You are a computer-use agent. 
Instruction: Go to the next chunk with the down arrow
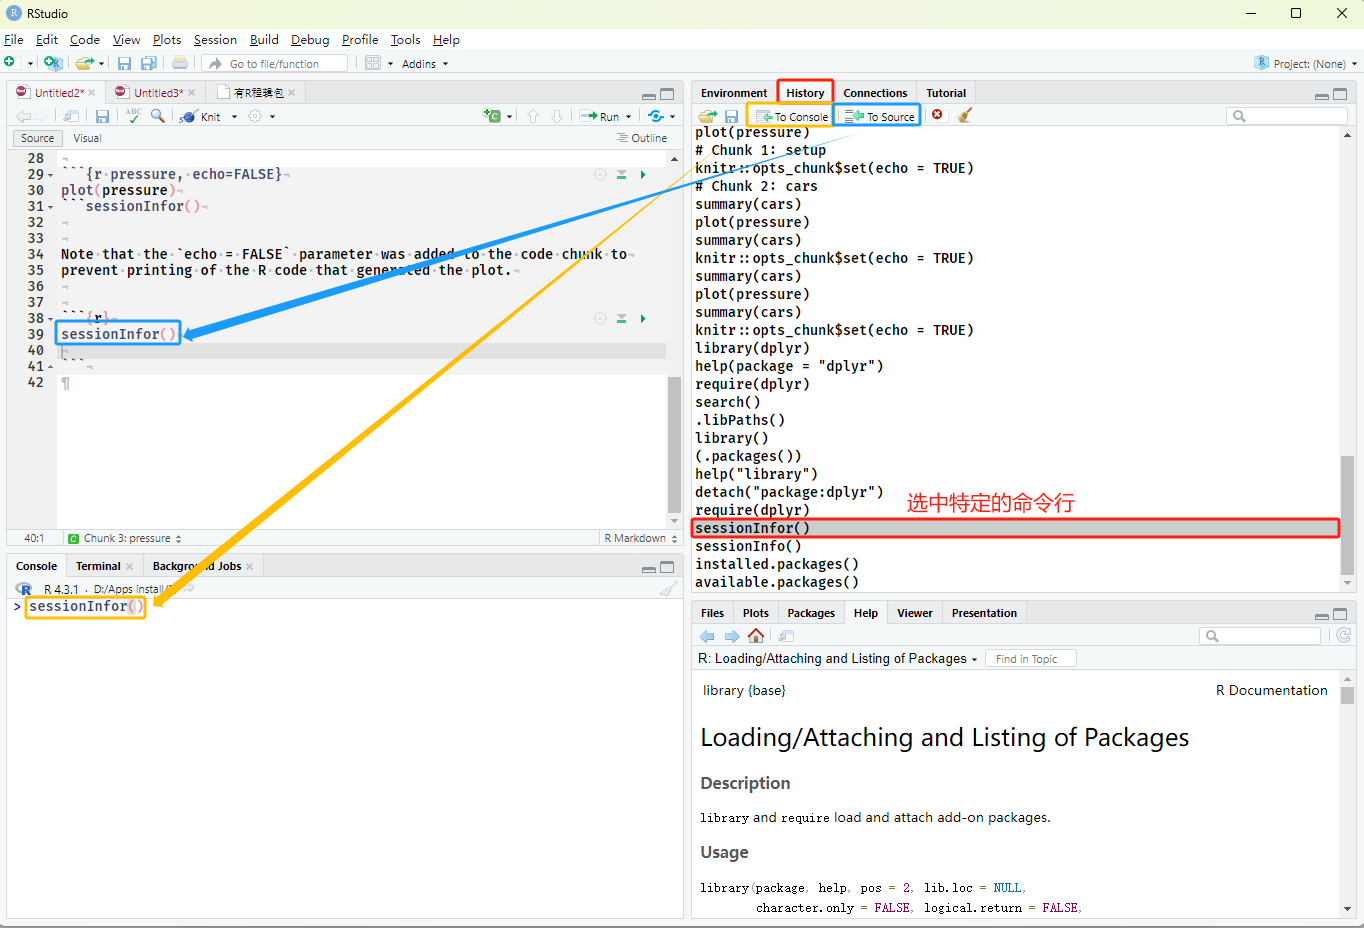click(557, 116)
